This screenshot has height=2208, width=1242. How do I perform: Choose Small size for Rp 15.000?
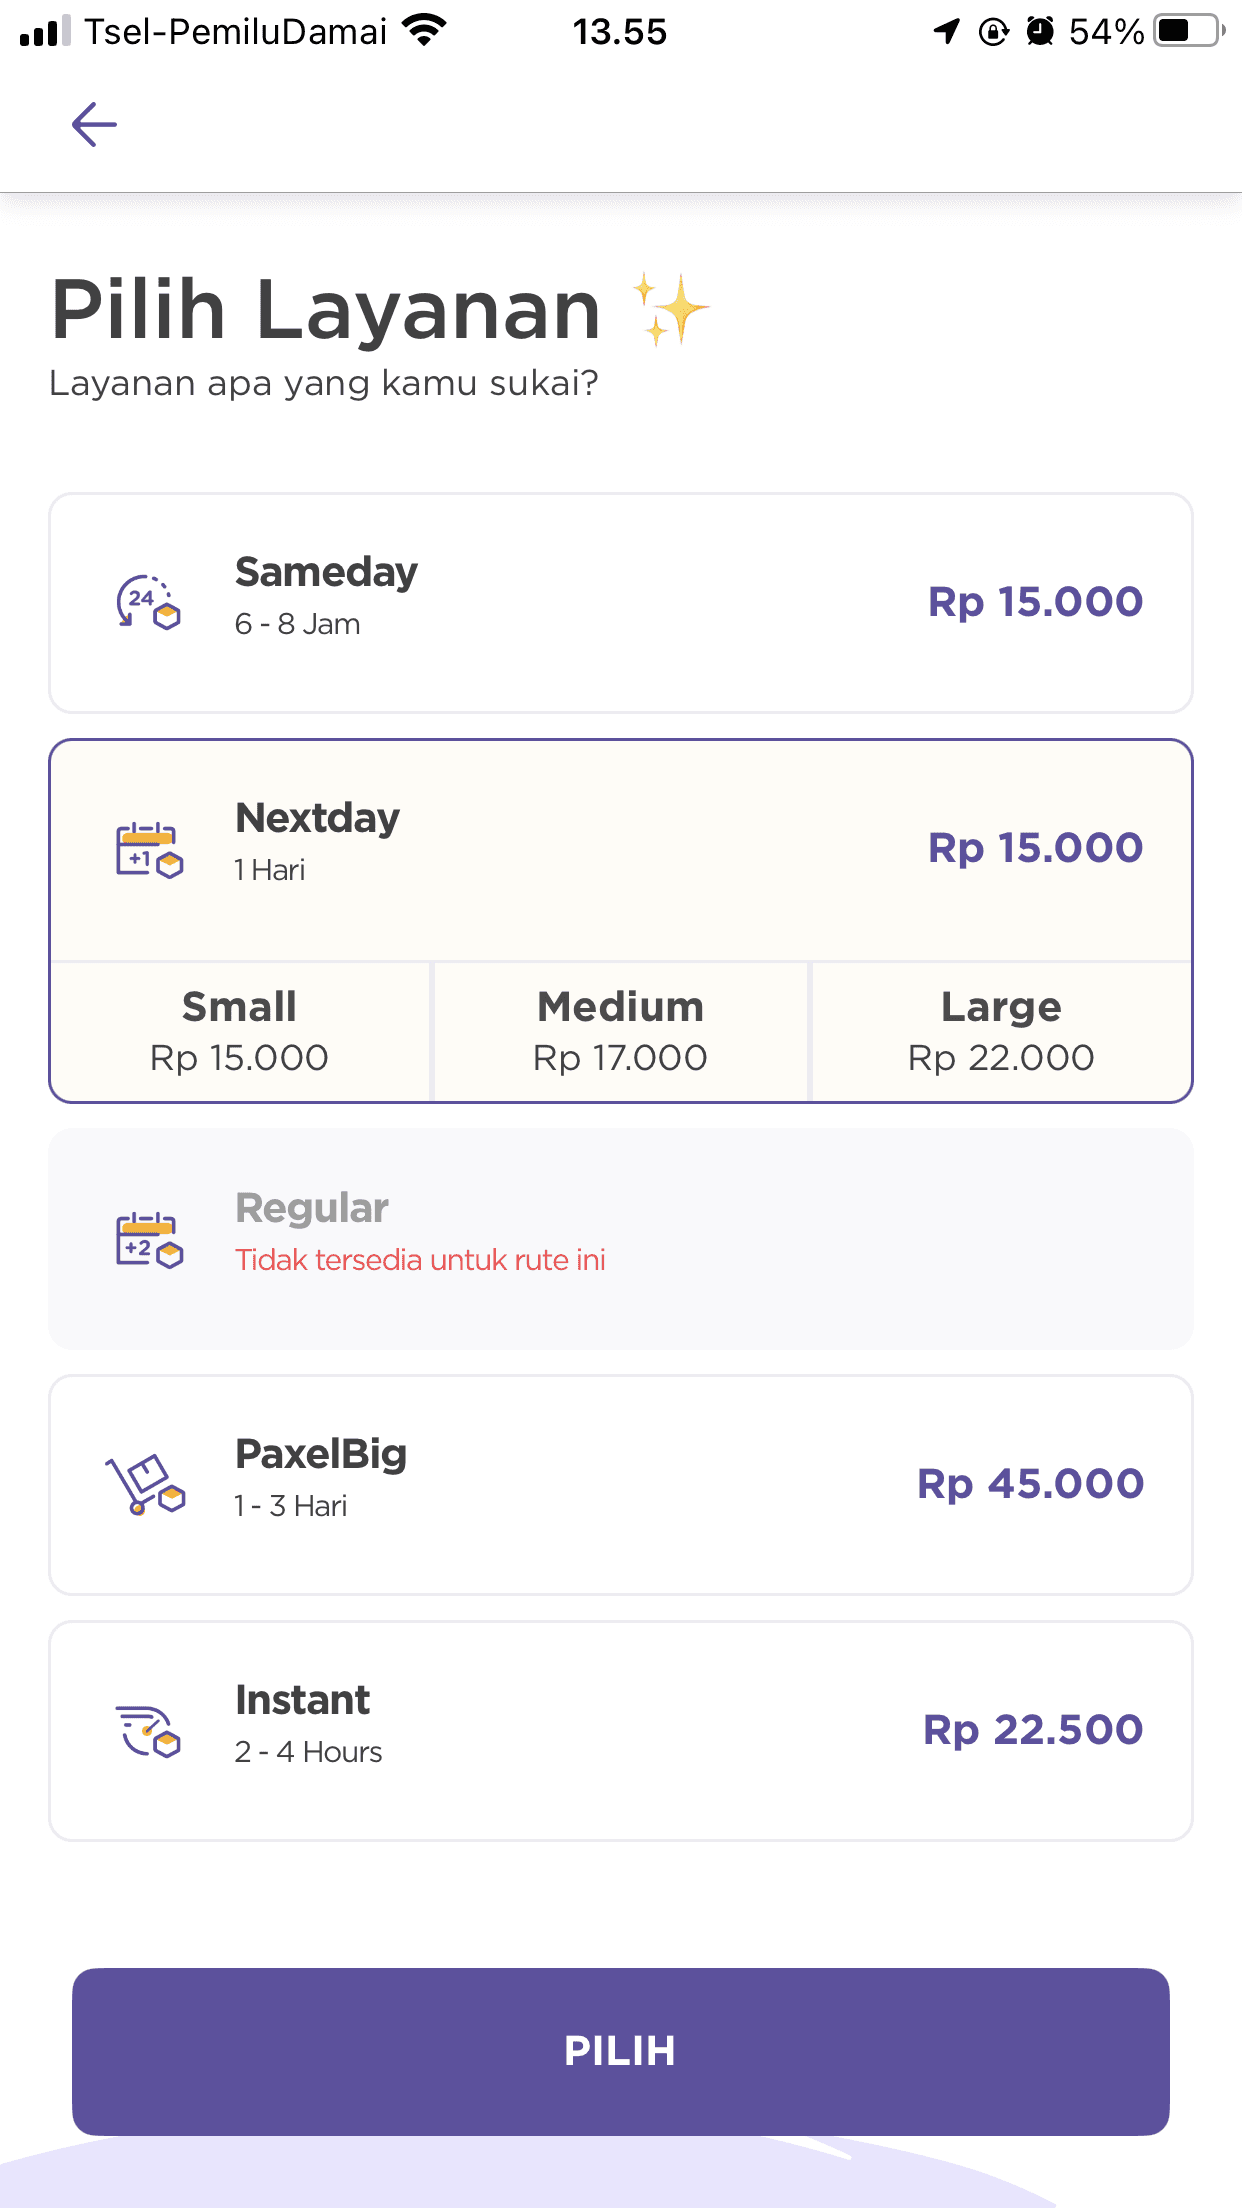click(x=240, y=1031)
